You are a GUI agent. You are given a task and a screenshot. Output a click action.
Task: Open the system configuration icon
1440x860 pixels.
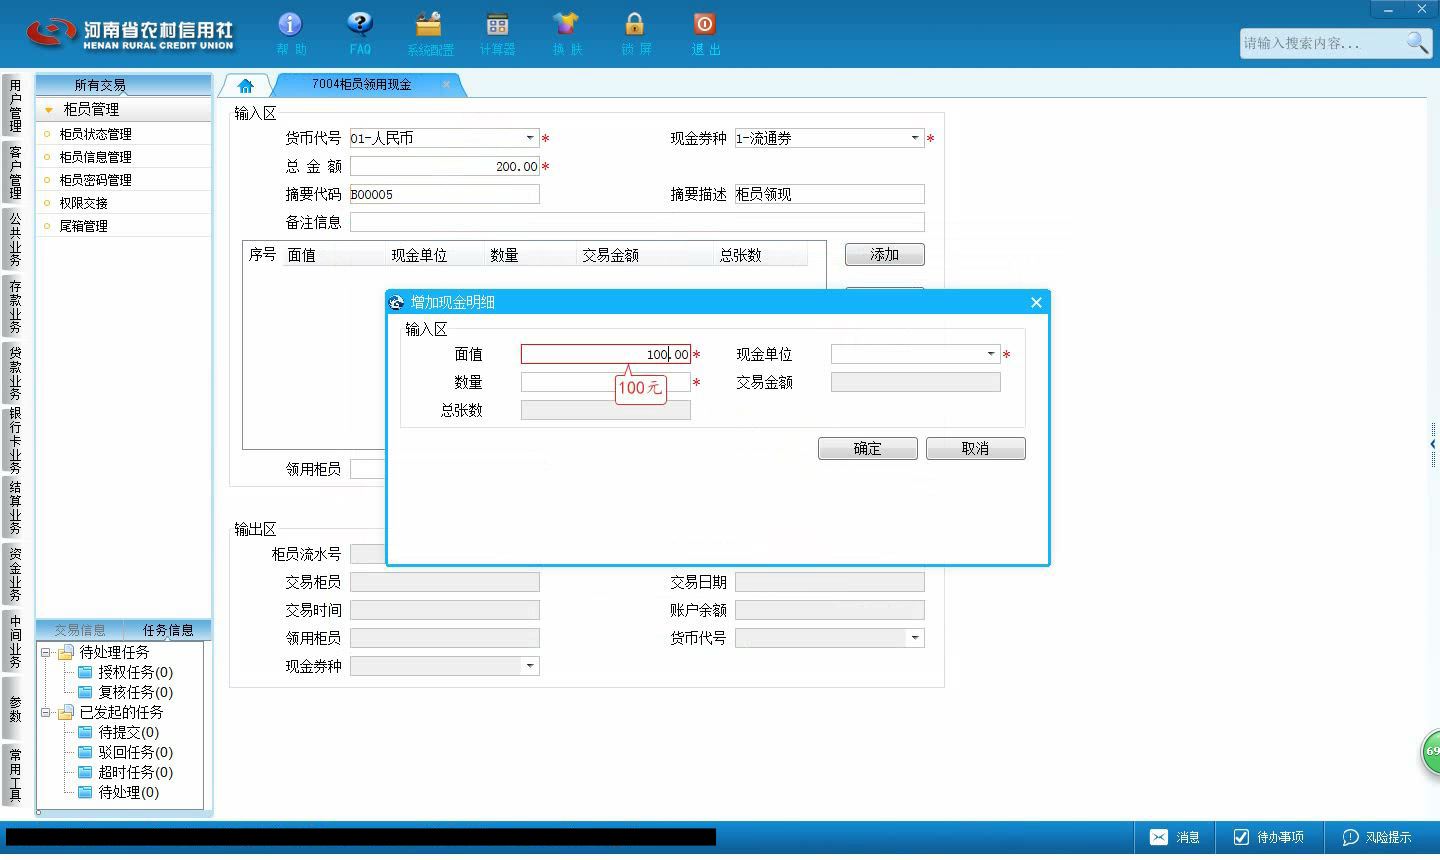click(429, 24)
